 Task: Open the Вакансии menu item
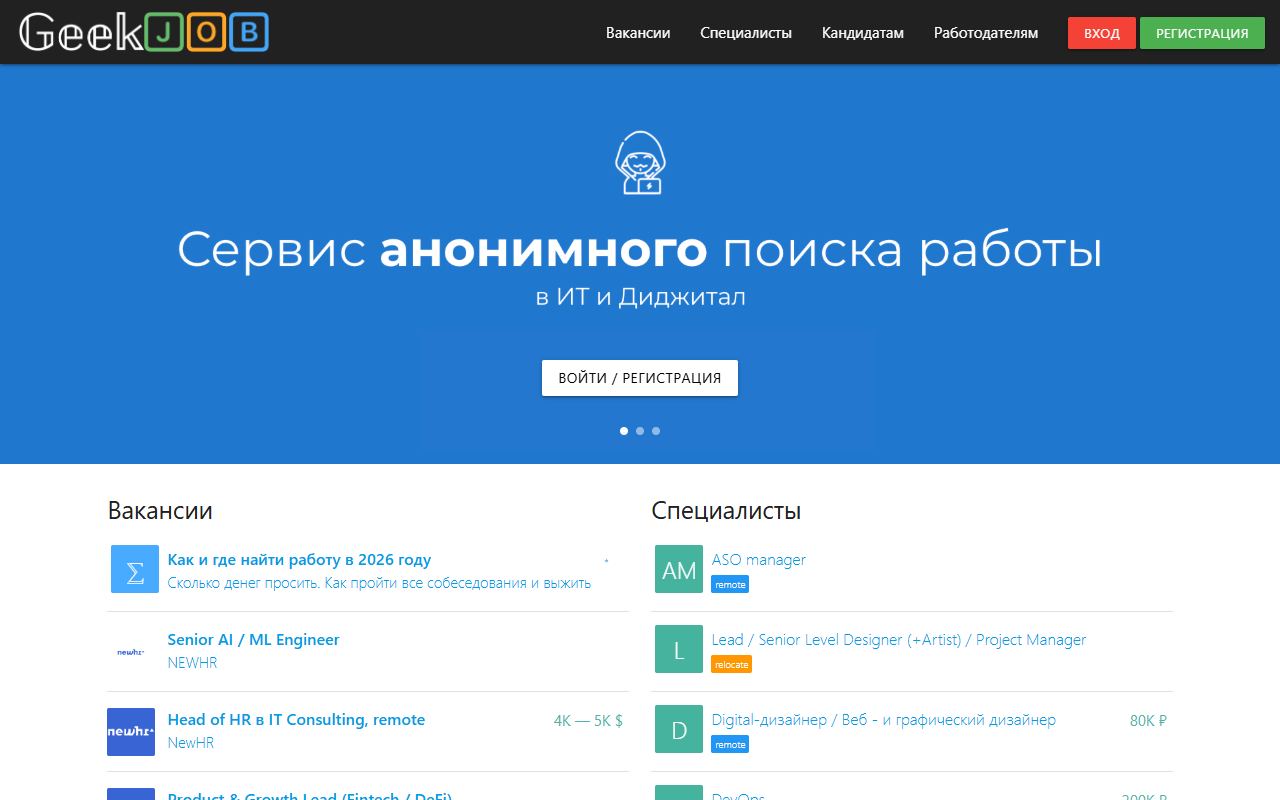[x=638, y=33]
